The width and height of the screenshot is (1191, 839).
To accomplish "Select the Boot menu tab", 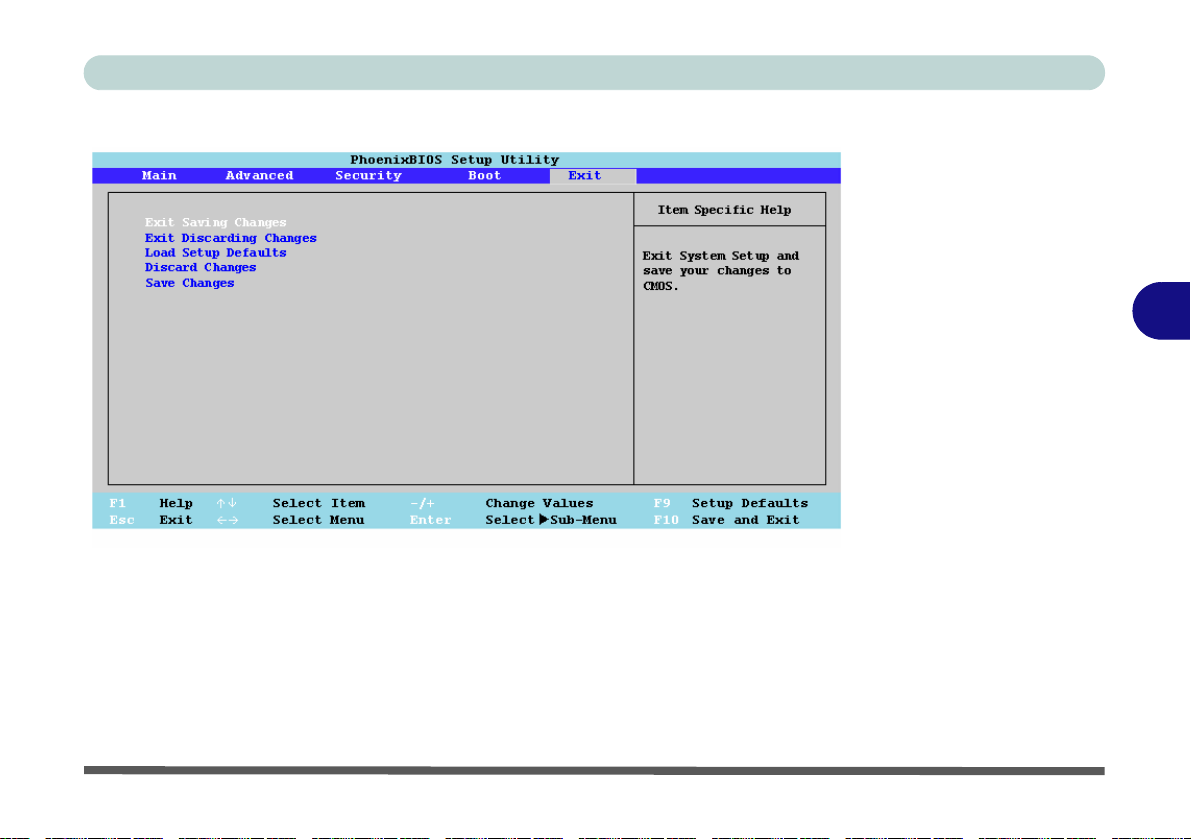I will click(485, 175).
